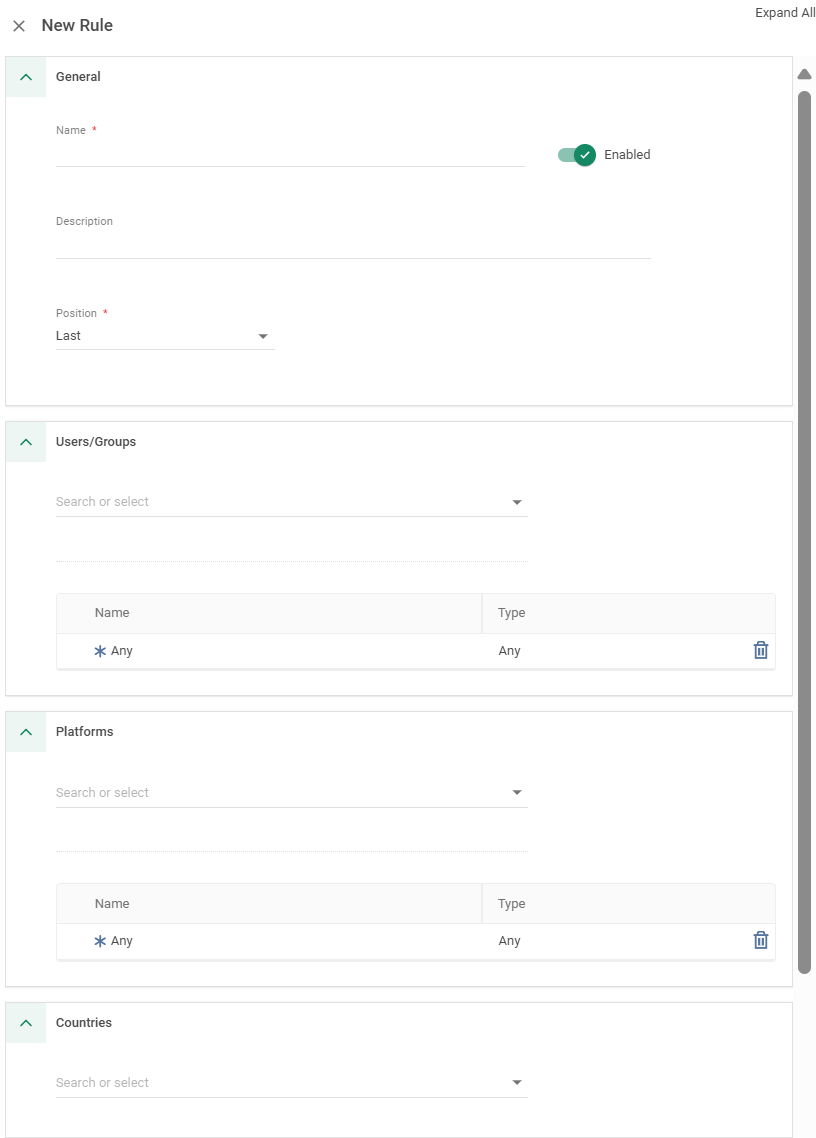Image resolution: width=816 pixels, height=1138 pixels.
Task: Delete the Any row in Platforms
Action: click(760, 940)
